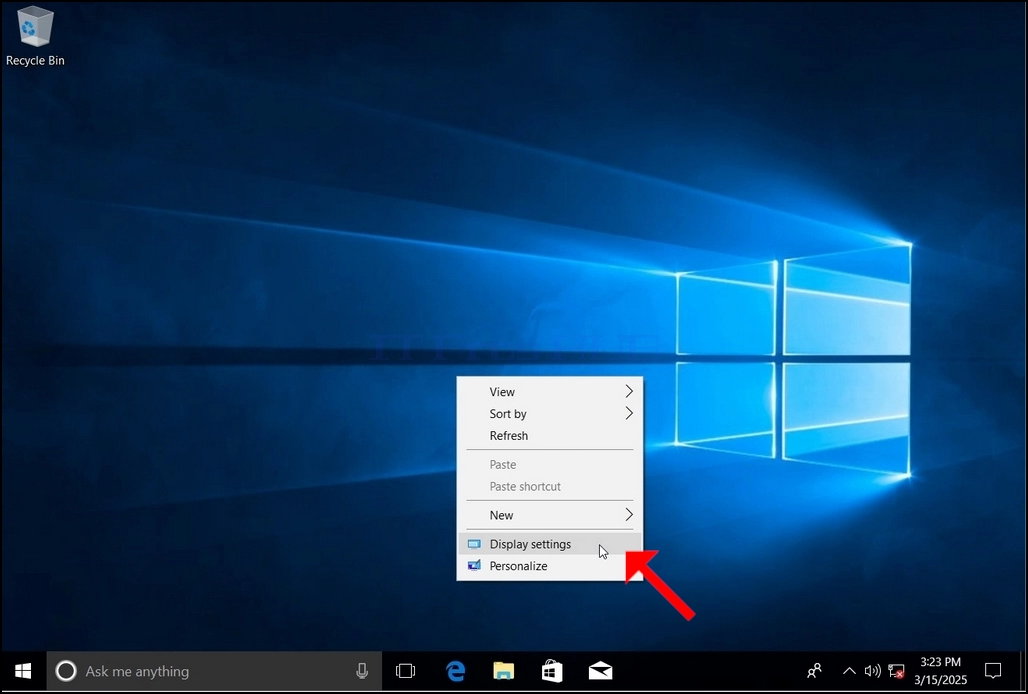
Task: Open the Recycle Bin desktop icon
Action: pyautogui.click(x=35, y=36)
